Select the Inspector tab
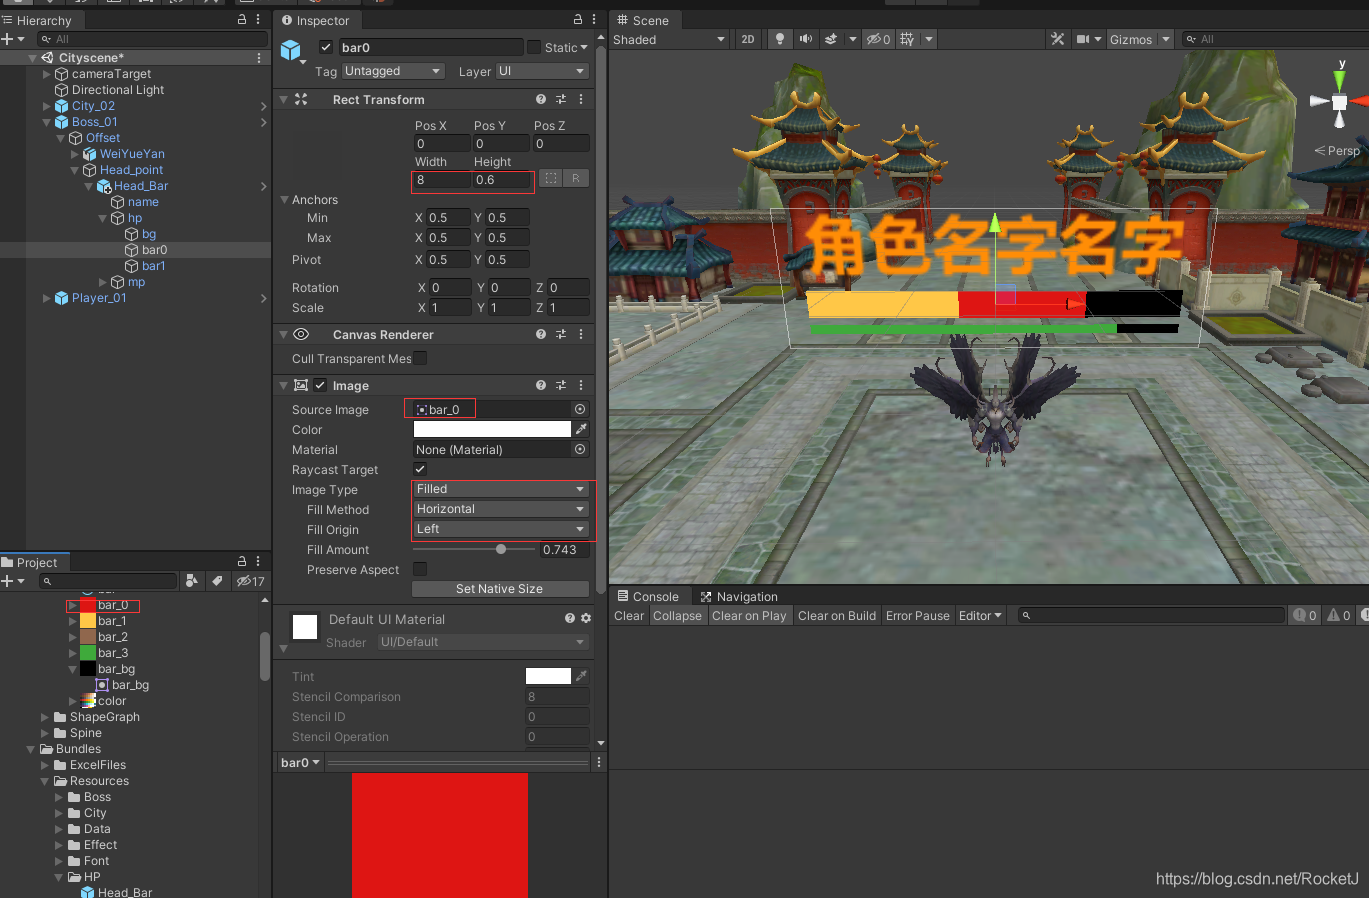 pyautogui.click(x=315, y=20)
